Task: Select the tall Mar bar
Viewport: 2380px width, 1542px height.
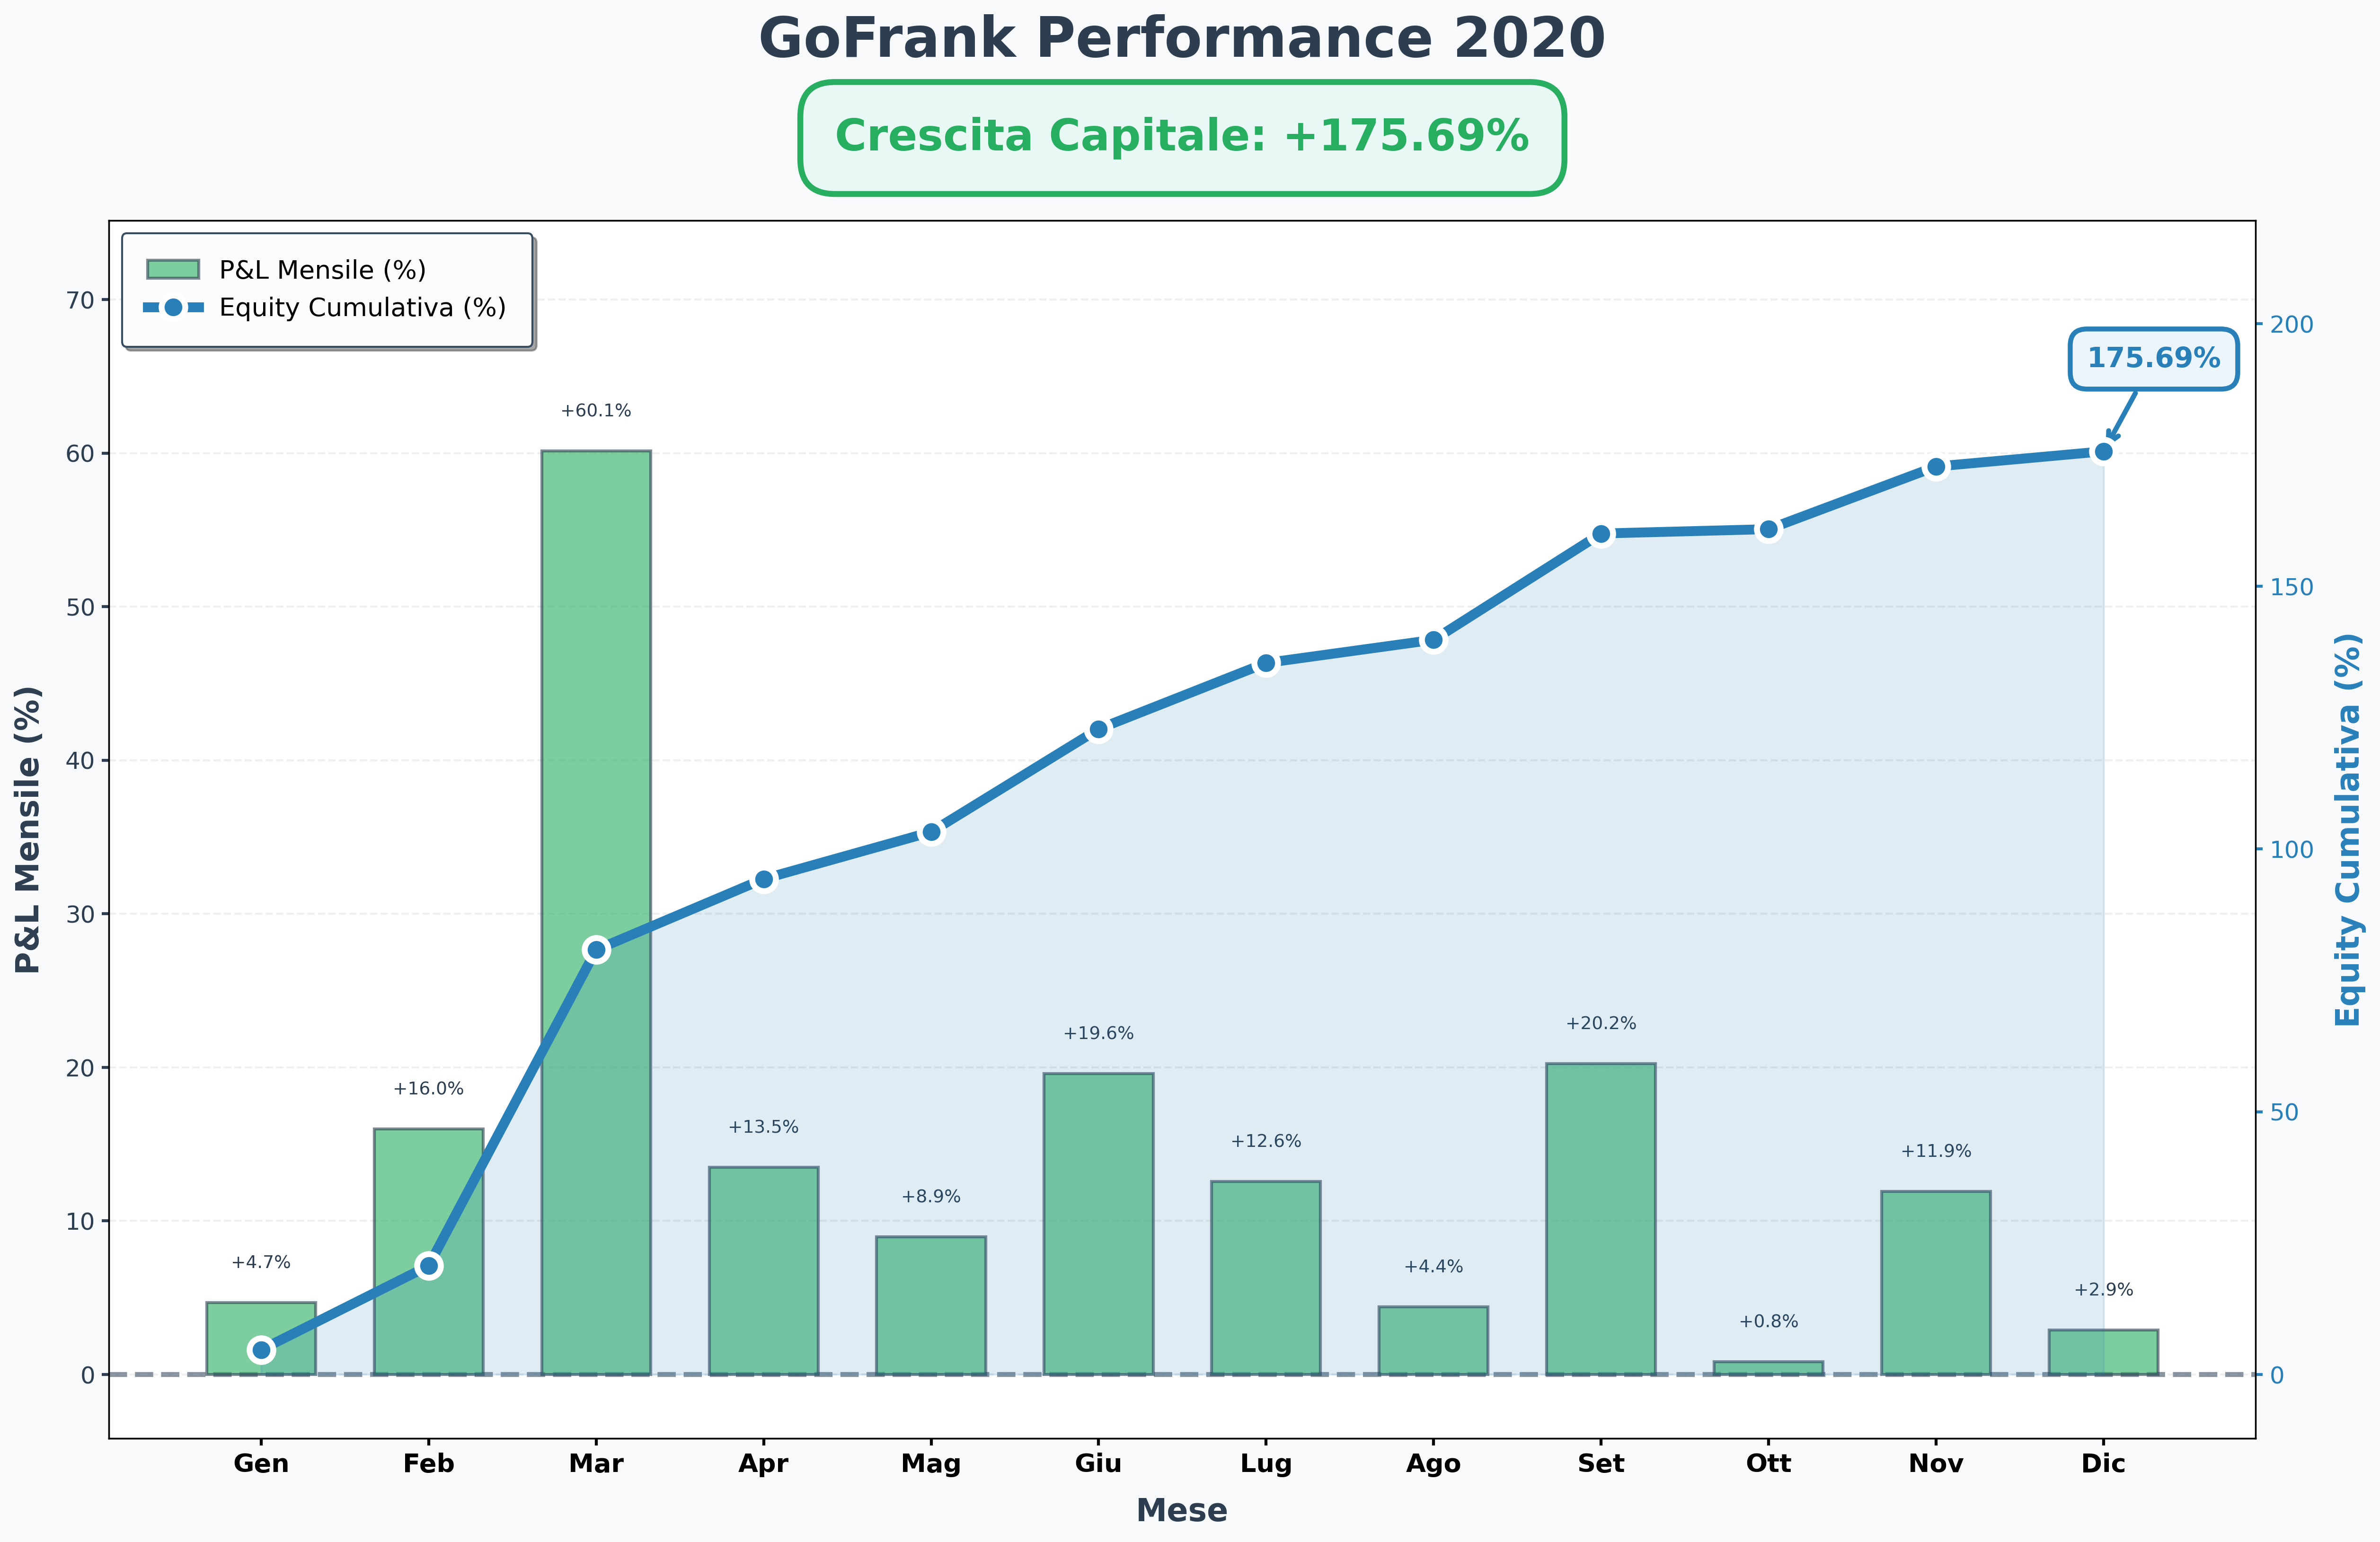Action: pos(596,913)
